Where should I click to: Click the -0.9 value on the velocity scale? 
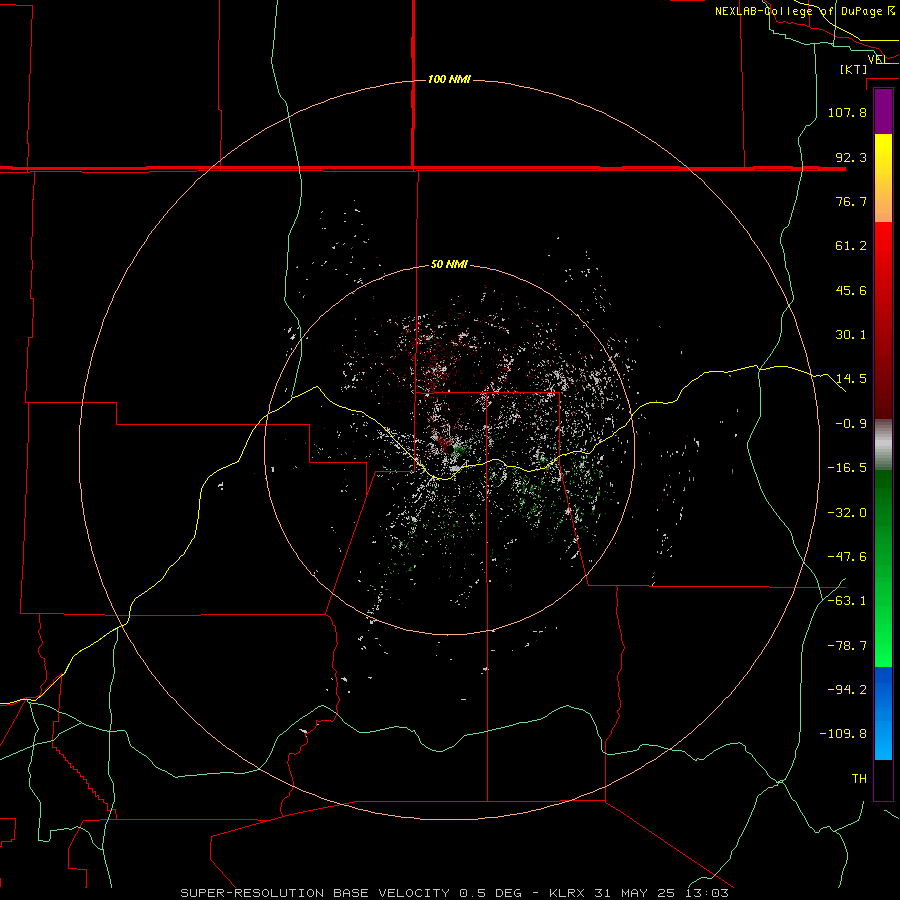851,424
